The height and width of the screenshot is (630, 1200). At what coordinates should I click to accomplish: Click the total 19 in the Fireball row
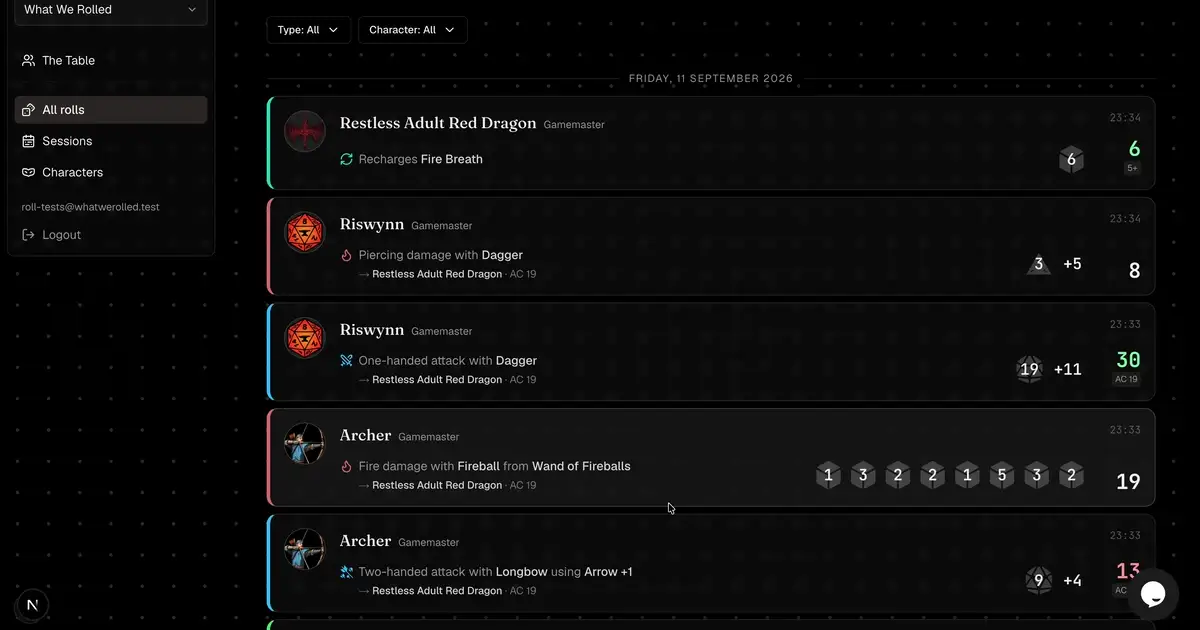coord(1128,482)
